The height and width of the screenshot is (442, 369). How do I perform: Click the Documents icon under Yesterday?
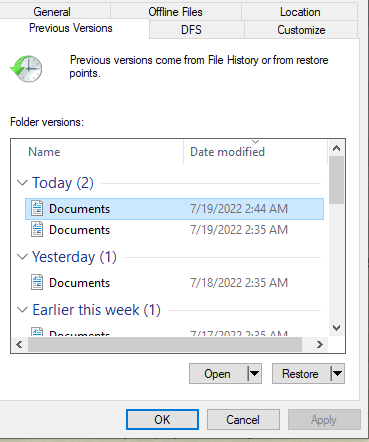(37, 282)
